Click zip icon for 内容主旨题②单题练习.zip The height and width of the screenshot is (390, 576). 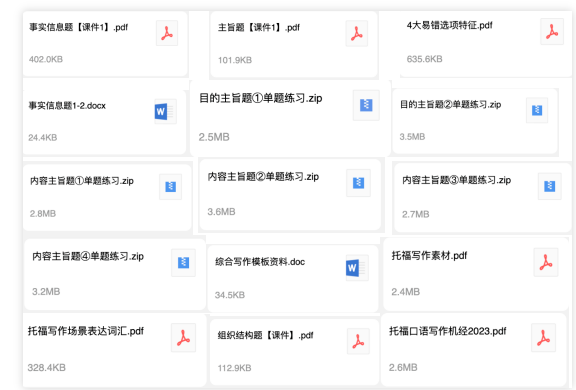click(x=358, y=183)
